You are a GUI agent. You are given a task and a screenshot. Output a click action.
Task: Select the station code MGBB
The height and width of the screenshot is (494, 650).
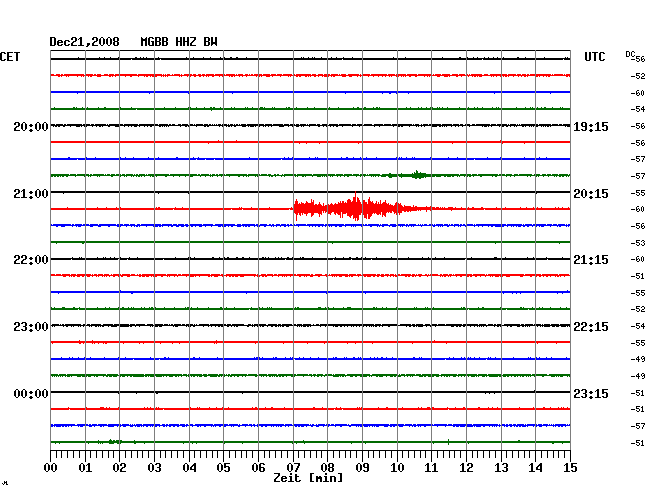coord(154,42)
